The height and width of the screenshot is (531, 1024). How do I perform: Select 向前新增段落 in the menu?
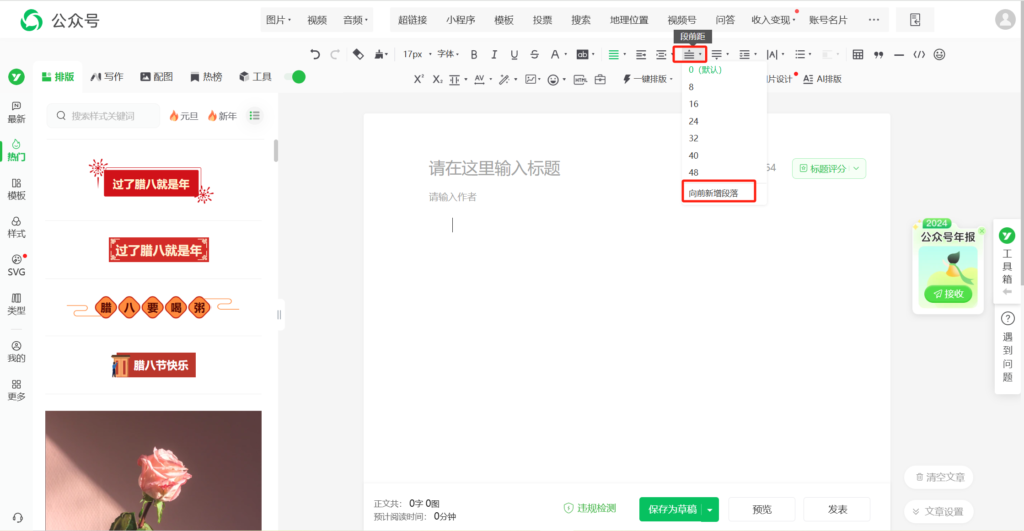coord(713,193)
